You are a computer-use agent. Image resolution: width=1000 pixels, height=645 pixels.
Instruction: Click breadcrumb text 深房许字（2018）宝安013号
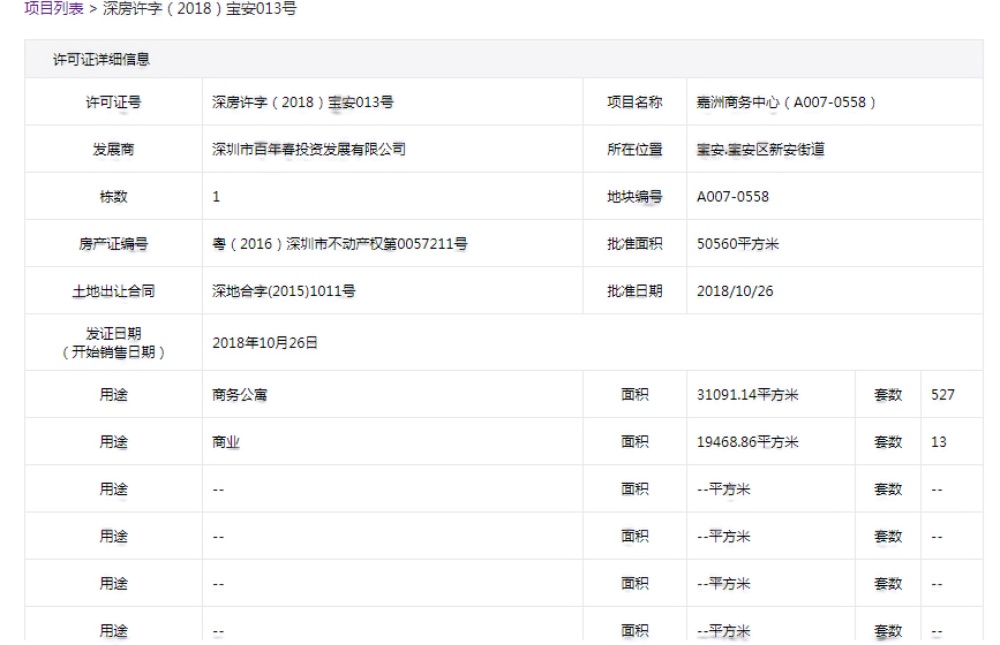pyautogui.click(x=200, y=9)
